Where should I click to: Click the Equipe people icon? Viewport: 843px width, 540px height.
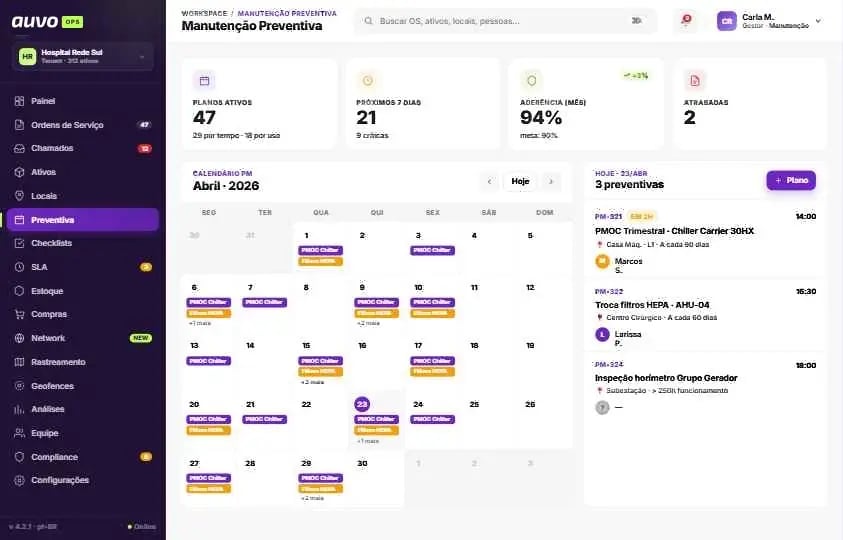[x=19, y=433]
